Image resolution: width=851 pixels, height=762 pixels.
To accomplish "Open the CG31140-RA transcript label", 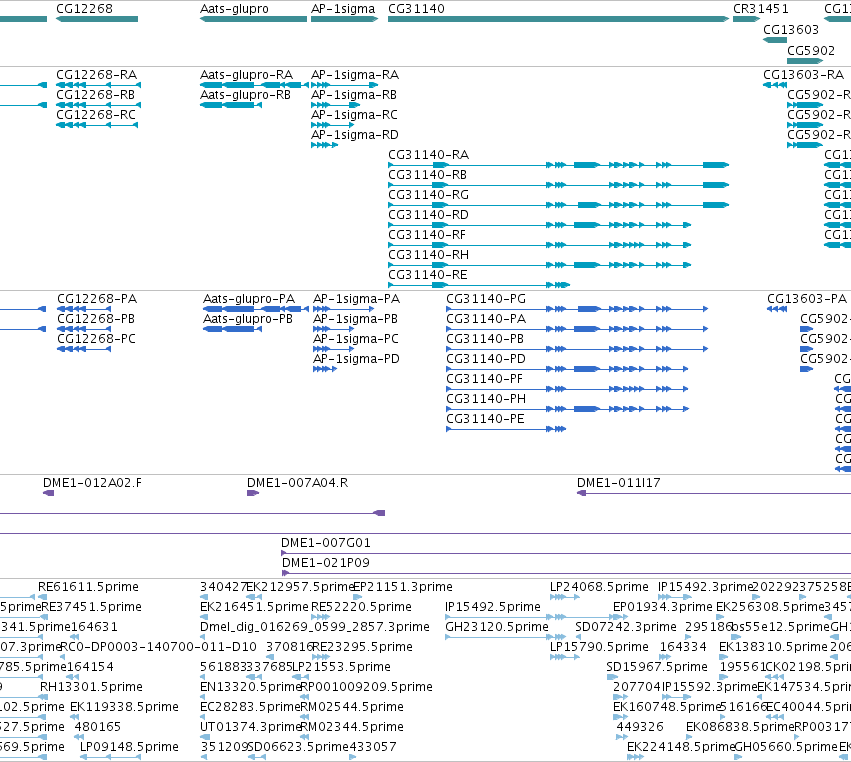I will click(428, 155).
